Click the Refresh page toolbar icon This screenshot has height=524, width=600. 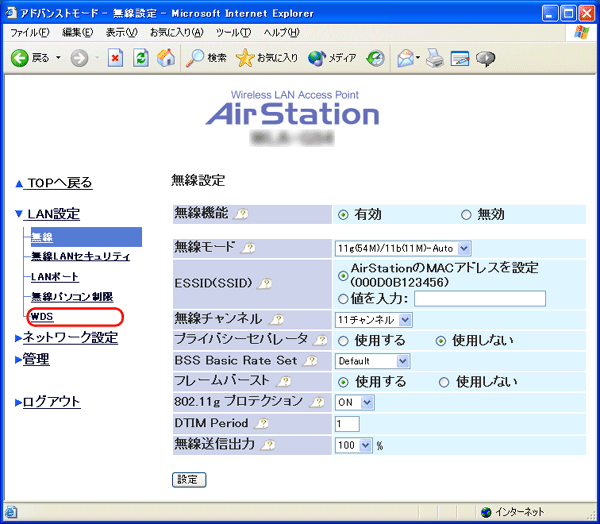(x=141, y=58)
